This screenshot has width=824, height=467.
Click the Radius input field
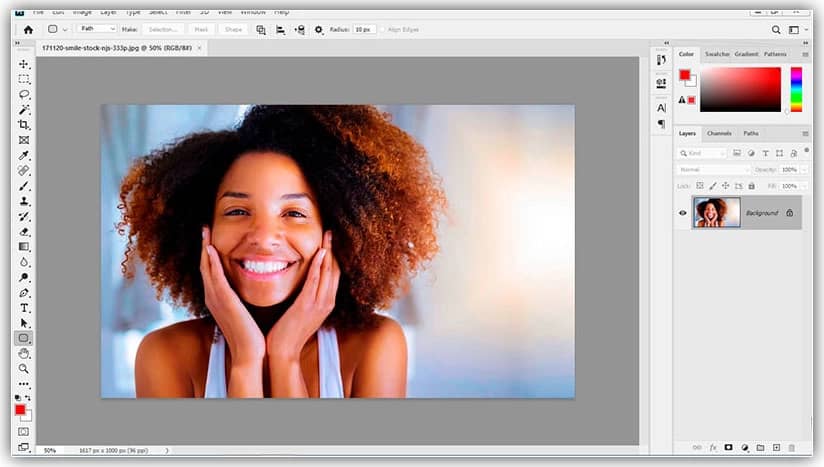click(364, 30)
